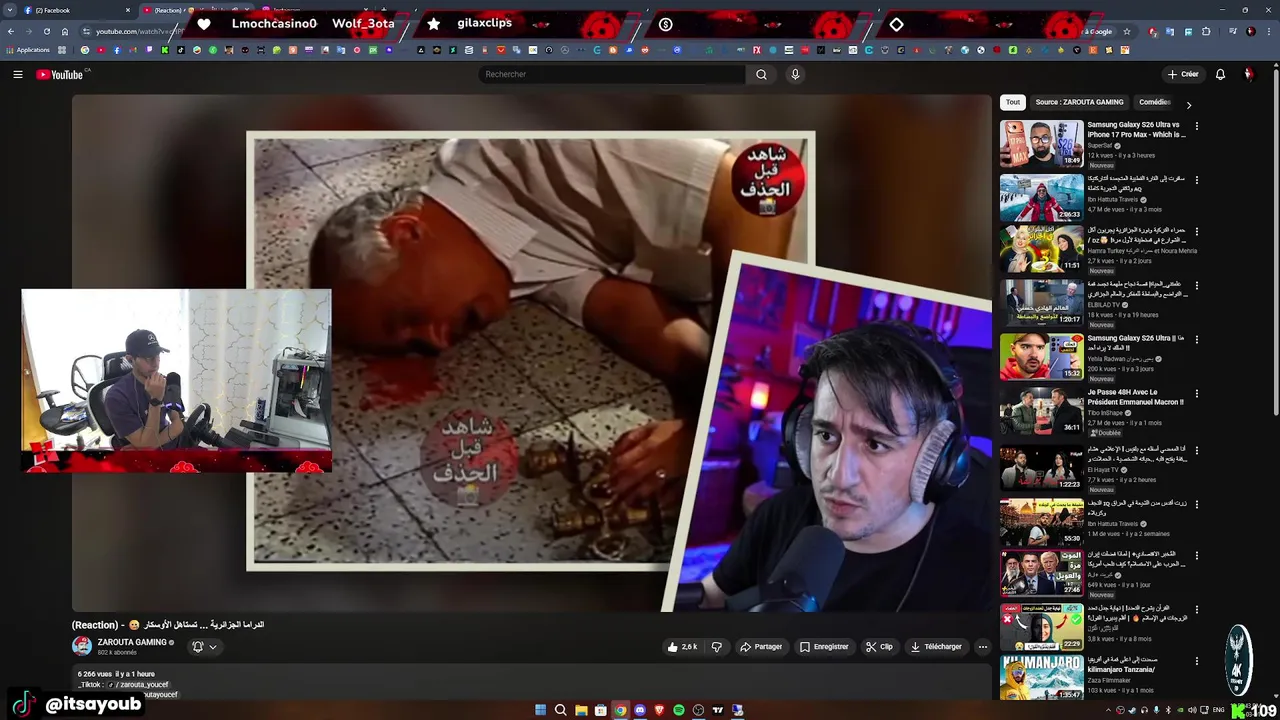Click the Rechercher search field
Screen dimensions: 1280x720
[610, 74]
